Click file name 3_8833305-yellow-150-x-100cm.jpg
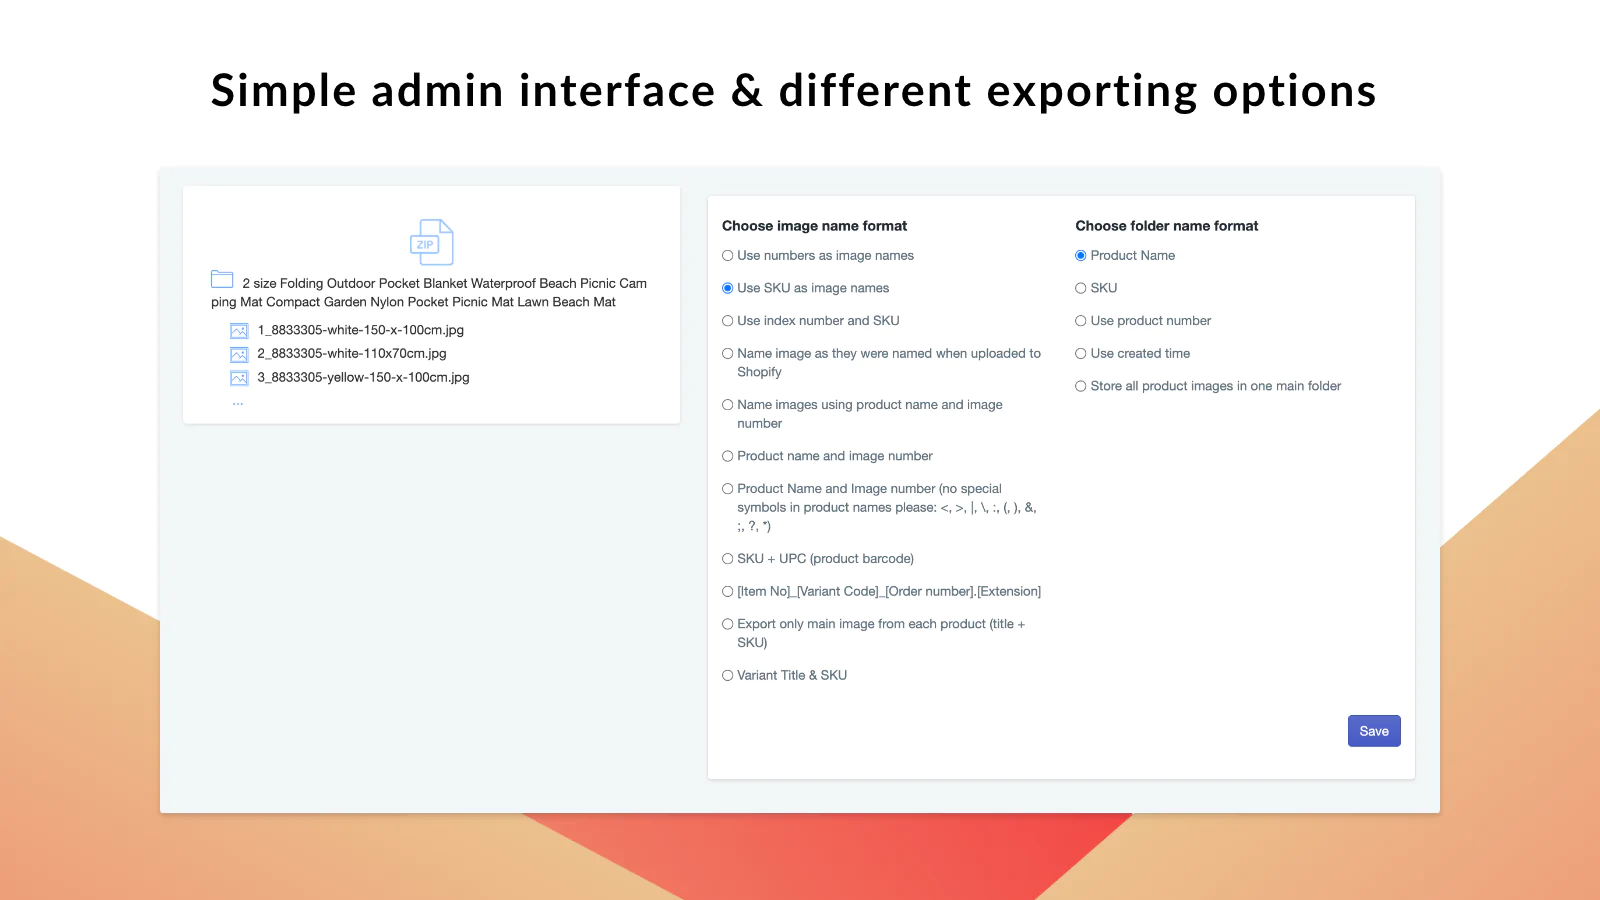Screen dimensions: 1600x900 [x=363, y=377]
